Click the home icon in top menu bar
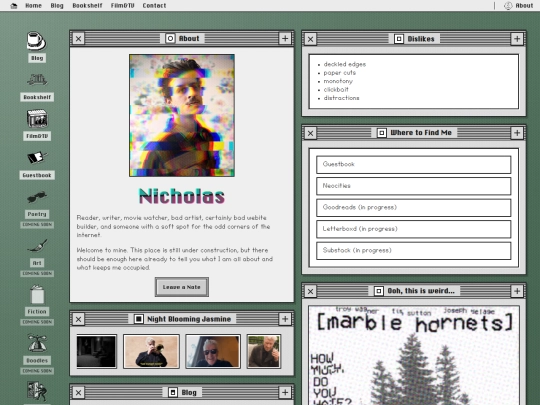540x405 pixels. pos(14,6)
